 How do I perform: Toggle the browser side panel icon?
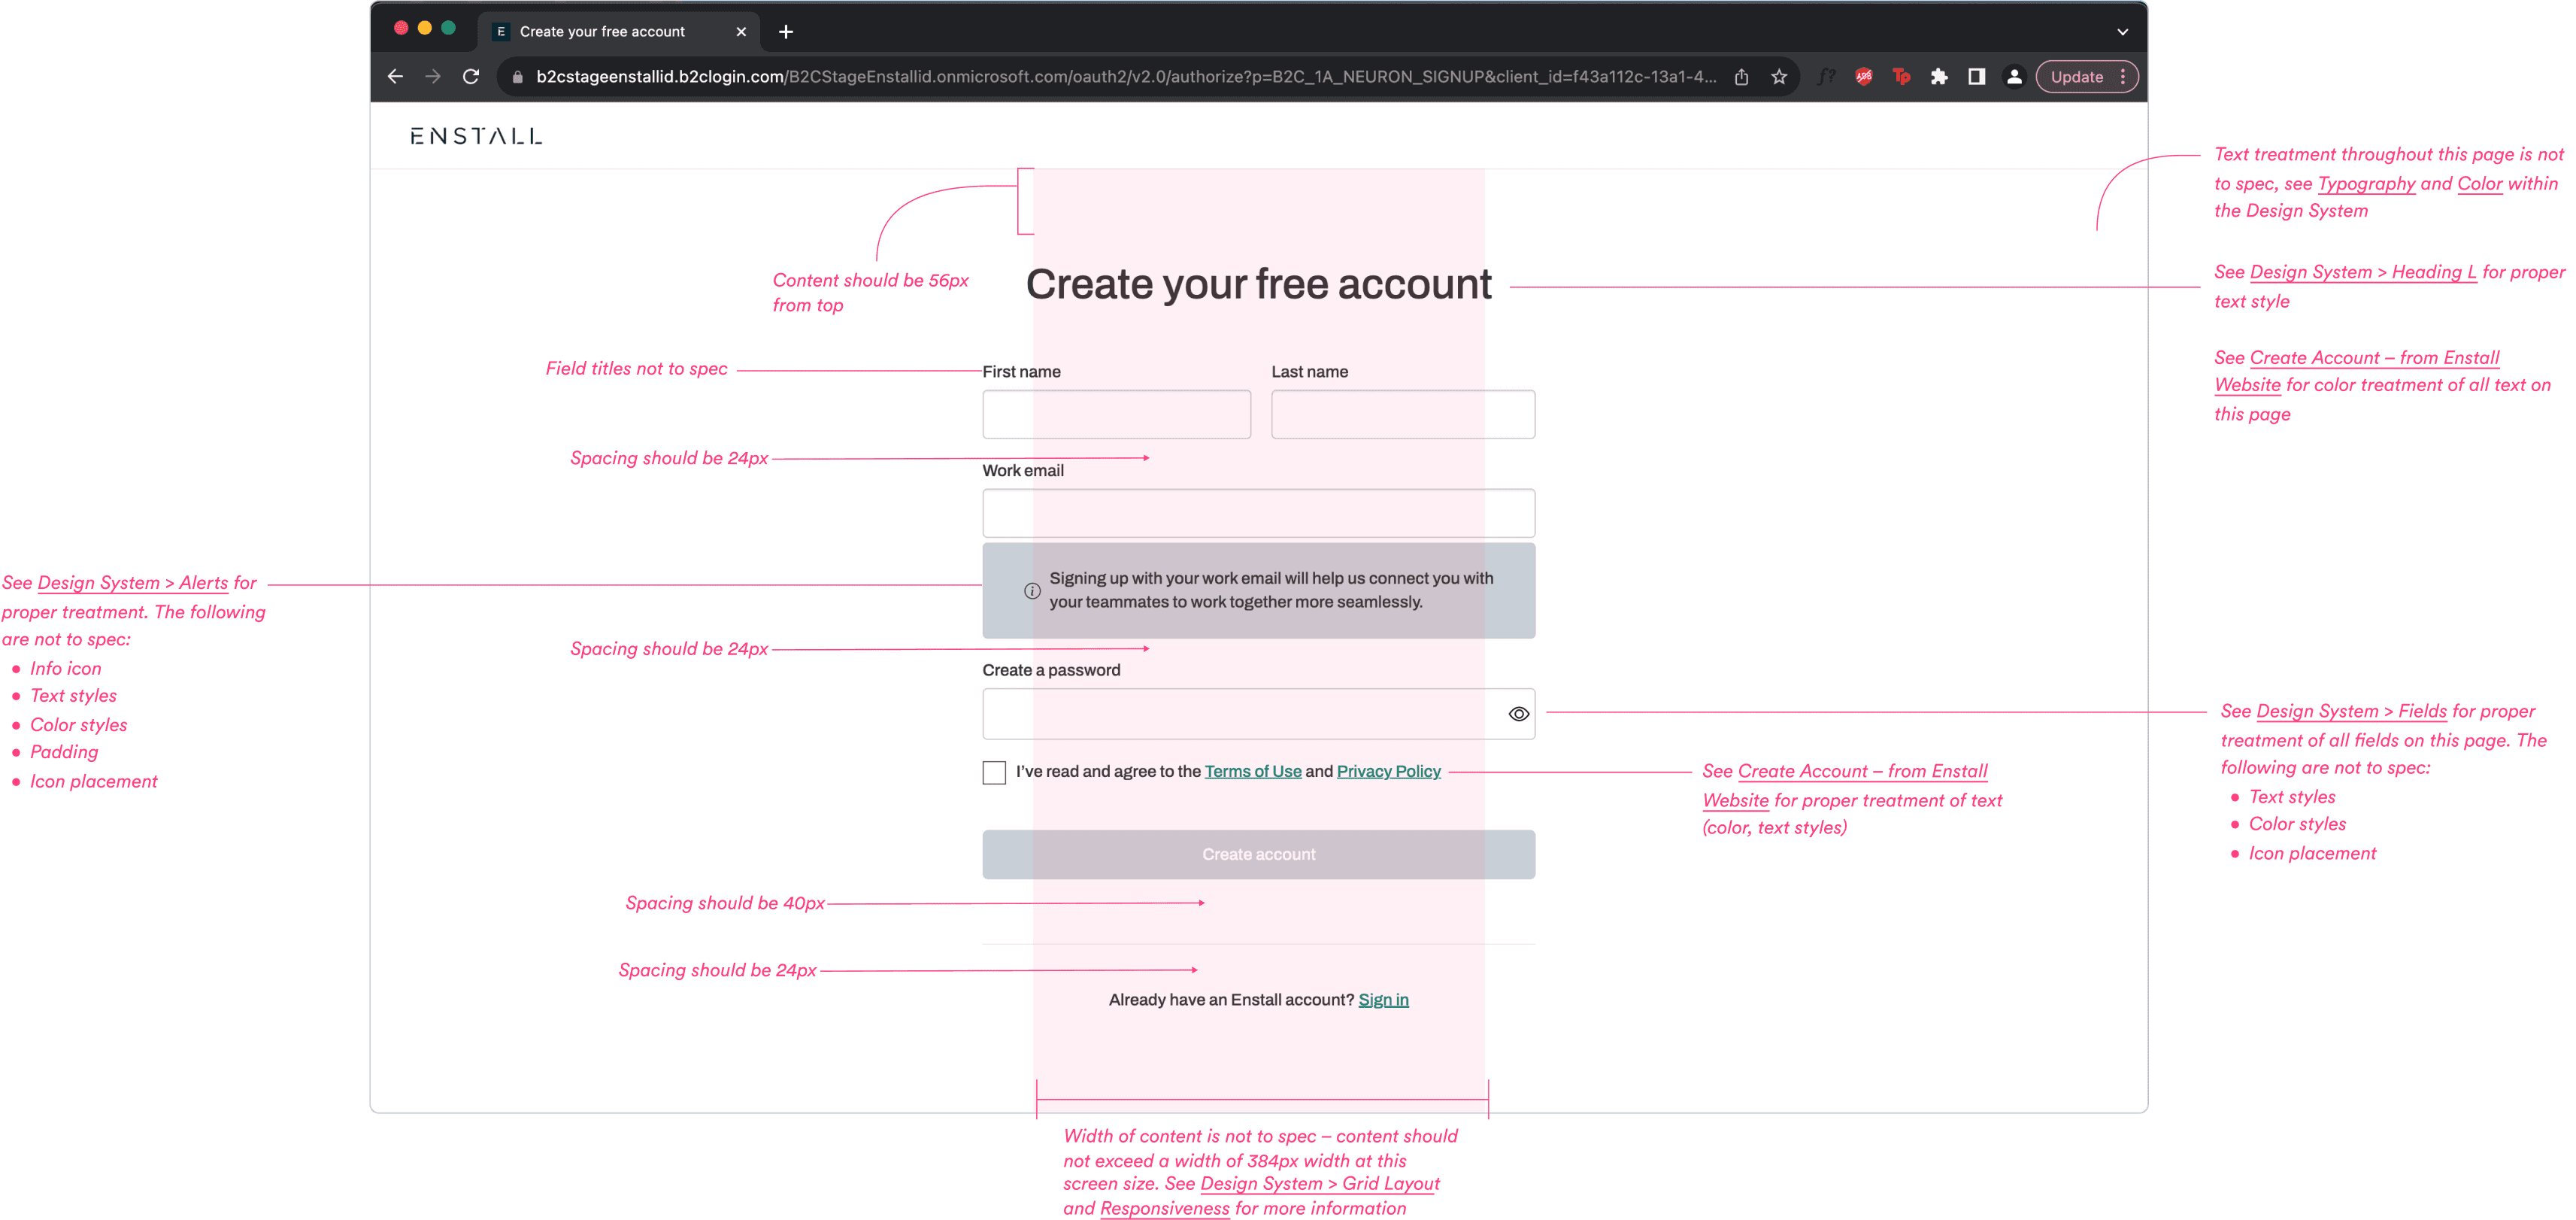(x=1977, y=77)
